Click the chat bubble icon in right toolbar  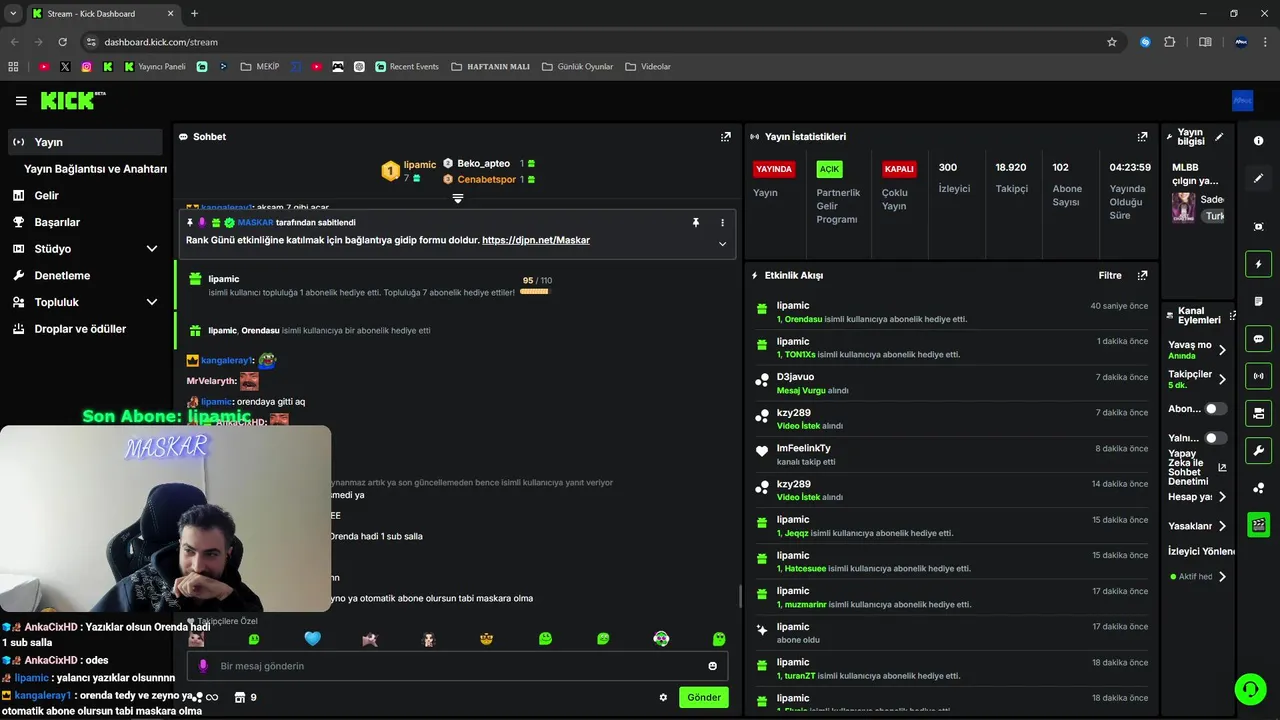[x=1259, y=339]
